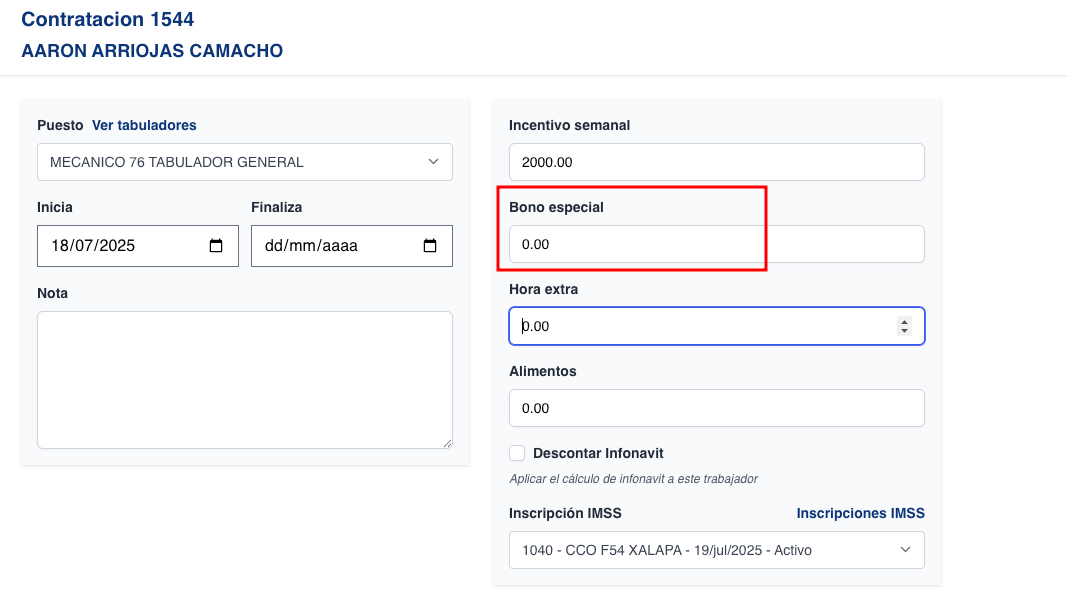The width and height of the screenshot is (1067, 600).
Task: Click the increment arrow on Hora extra
Action: (x=902, y=320)
